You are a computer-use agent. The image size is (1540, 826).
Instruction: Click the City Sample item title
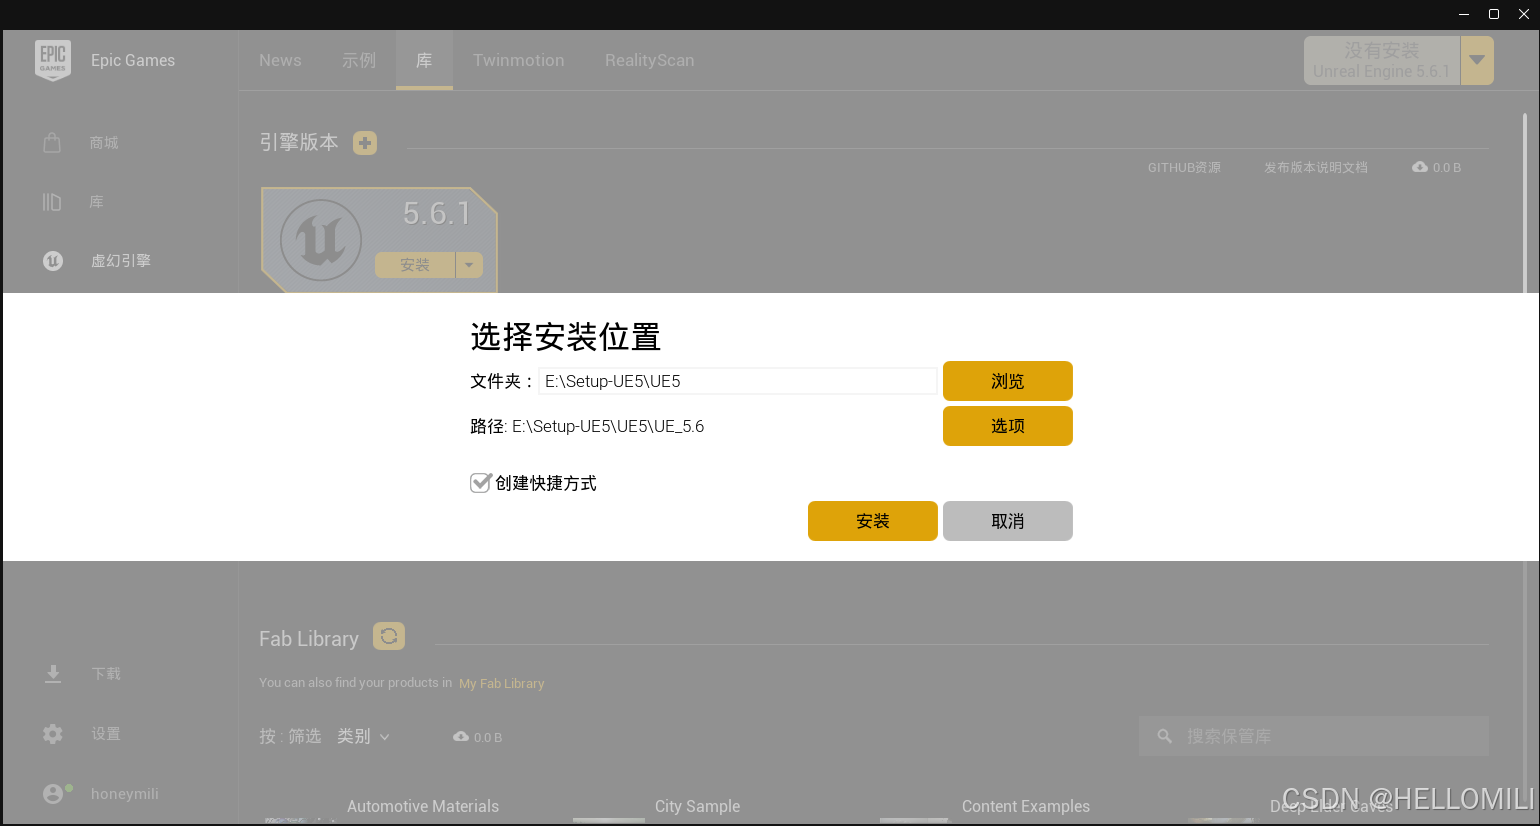click(698, 806)
